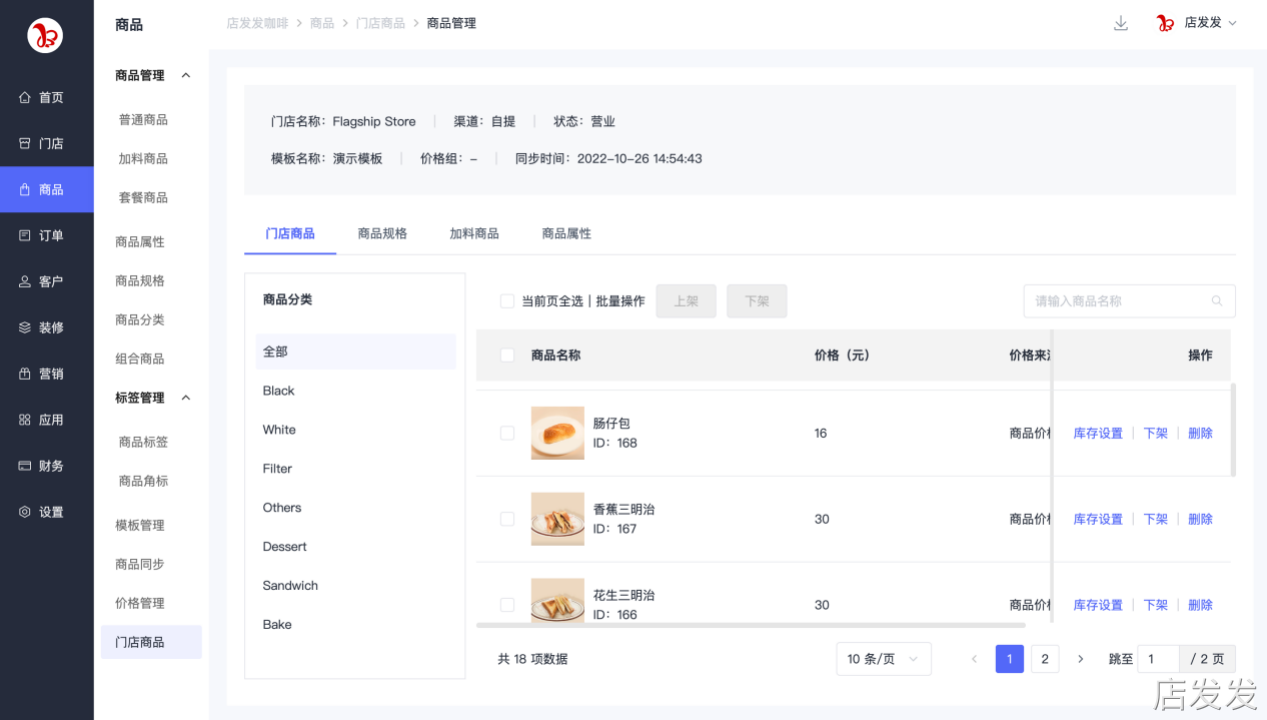Click the download icon in top bar
Viewport: 1267px width, 720px height.
click(x=1121, y=23)
